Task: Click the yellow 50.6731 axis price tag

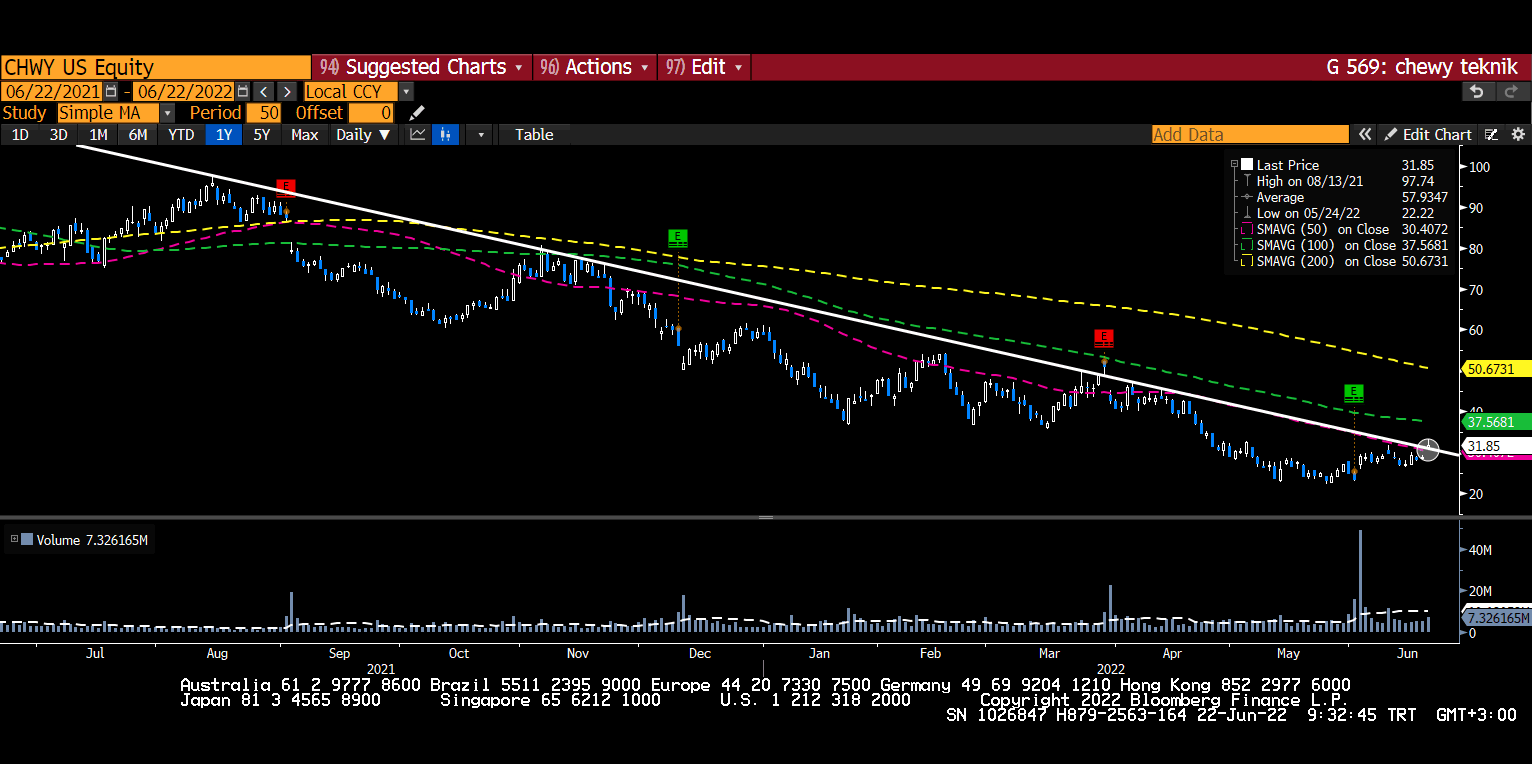Action: click(x=1496, y=369)
